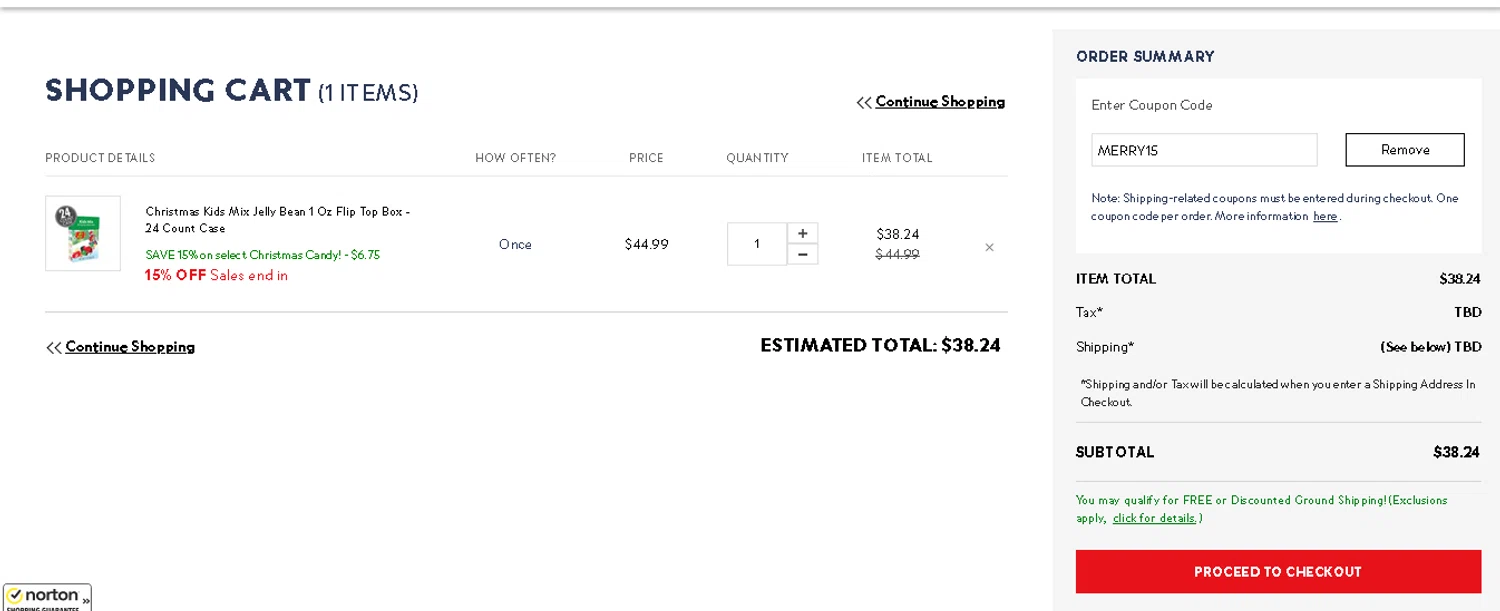Remove the applied MERRY15 coupon
1500x611 pixels.
[x=1405, y=150]
